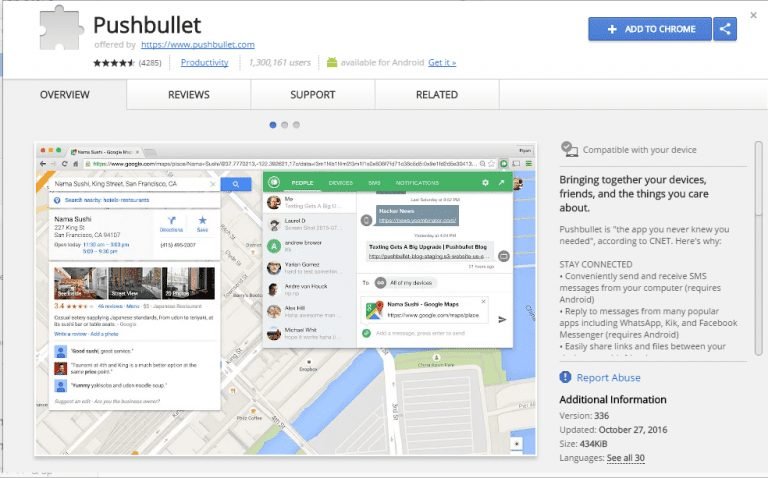Click the blue map search magnifier button
Viewport: 768px width, 478px height.
click(x=236, y=184)
